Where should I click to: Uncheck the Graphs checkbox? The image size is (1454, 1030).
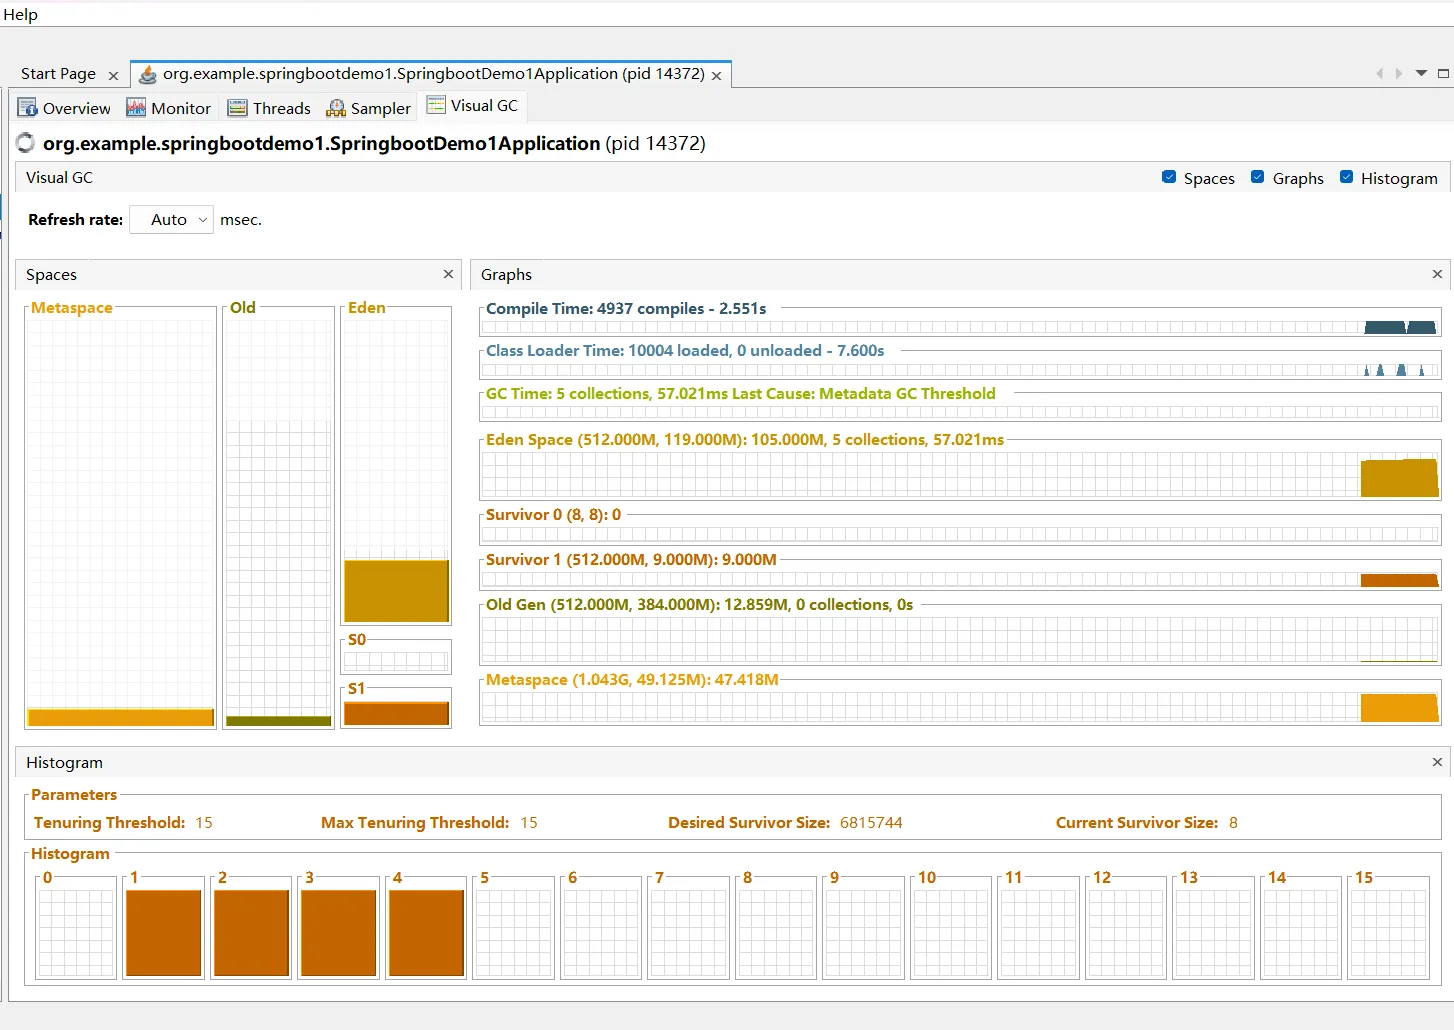coord(1258,177)
